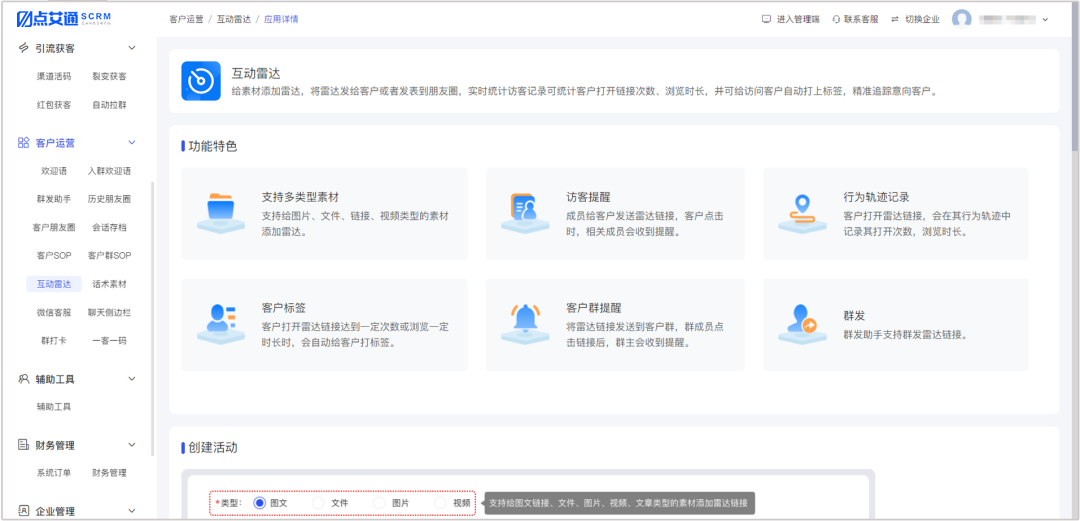This screenshot has height=521, width=1080.
Task: Click 联系客服 link in header
Action: click(862, 19)
